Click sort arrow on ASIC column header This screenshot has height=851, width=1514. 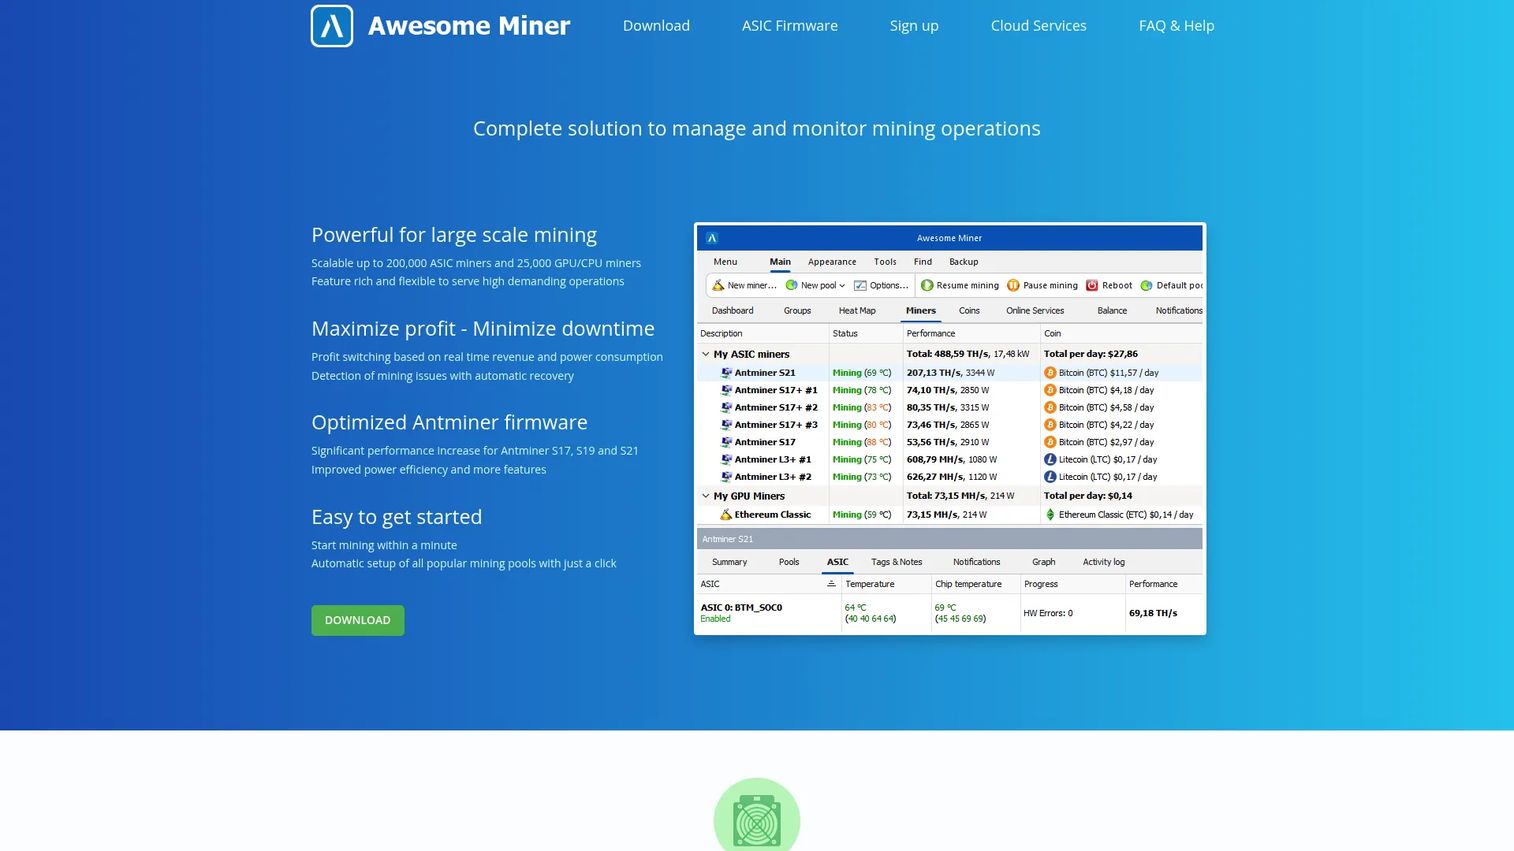831,584
